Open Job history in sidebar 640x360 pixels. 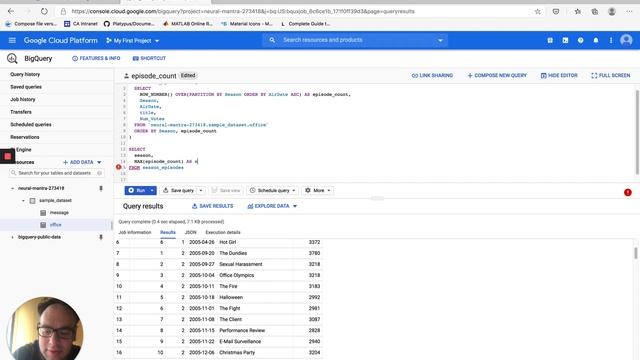click(23, 99)
